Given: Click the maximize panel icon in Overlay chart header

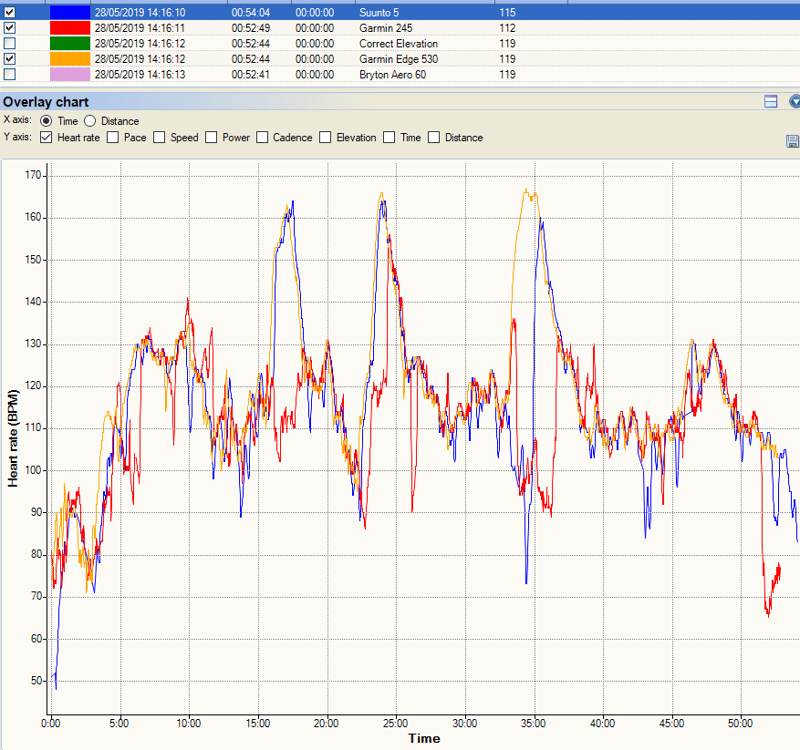Looking at the screenshot, I should 771,101.
